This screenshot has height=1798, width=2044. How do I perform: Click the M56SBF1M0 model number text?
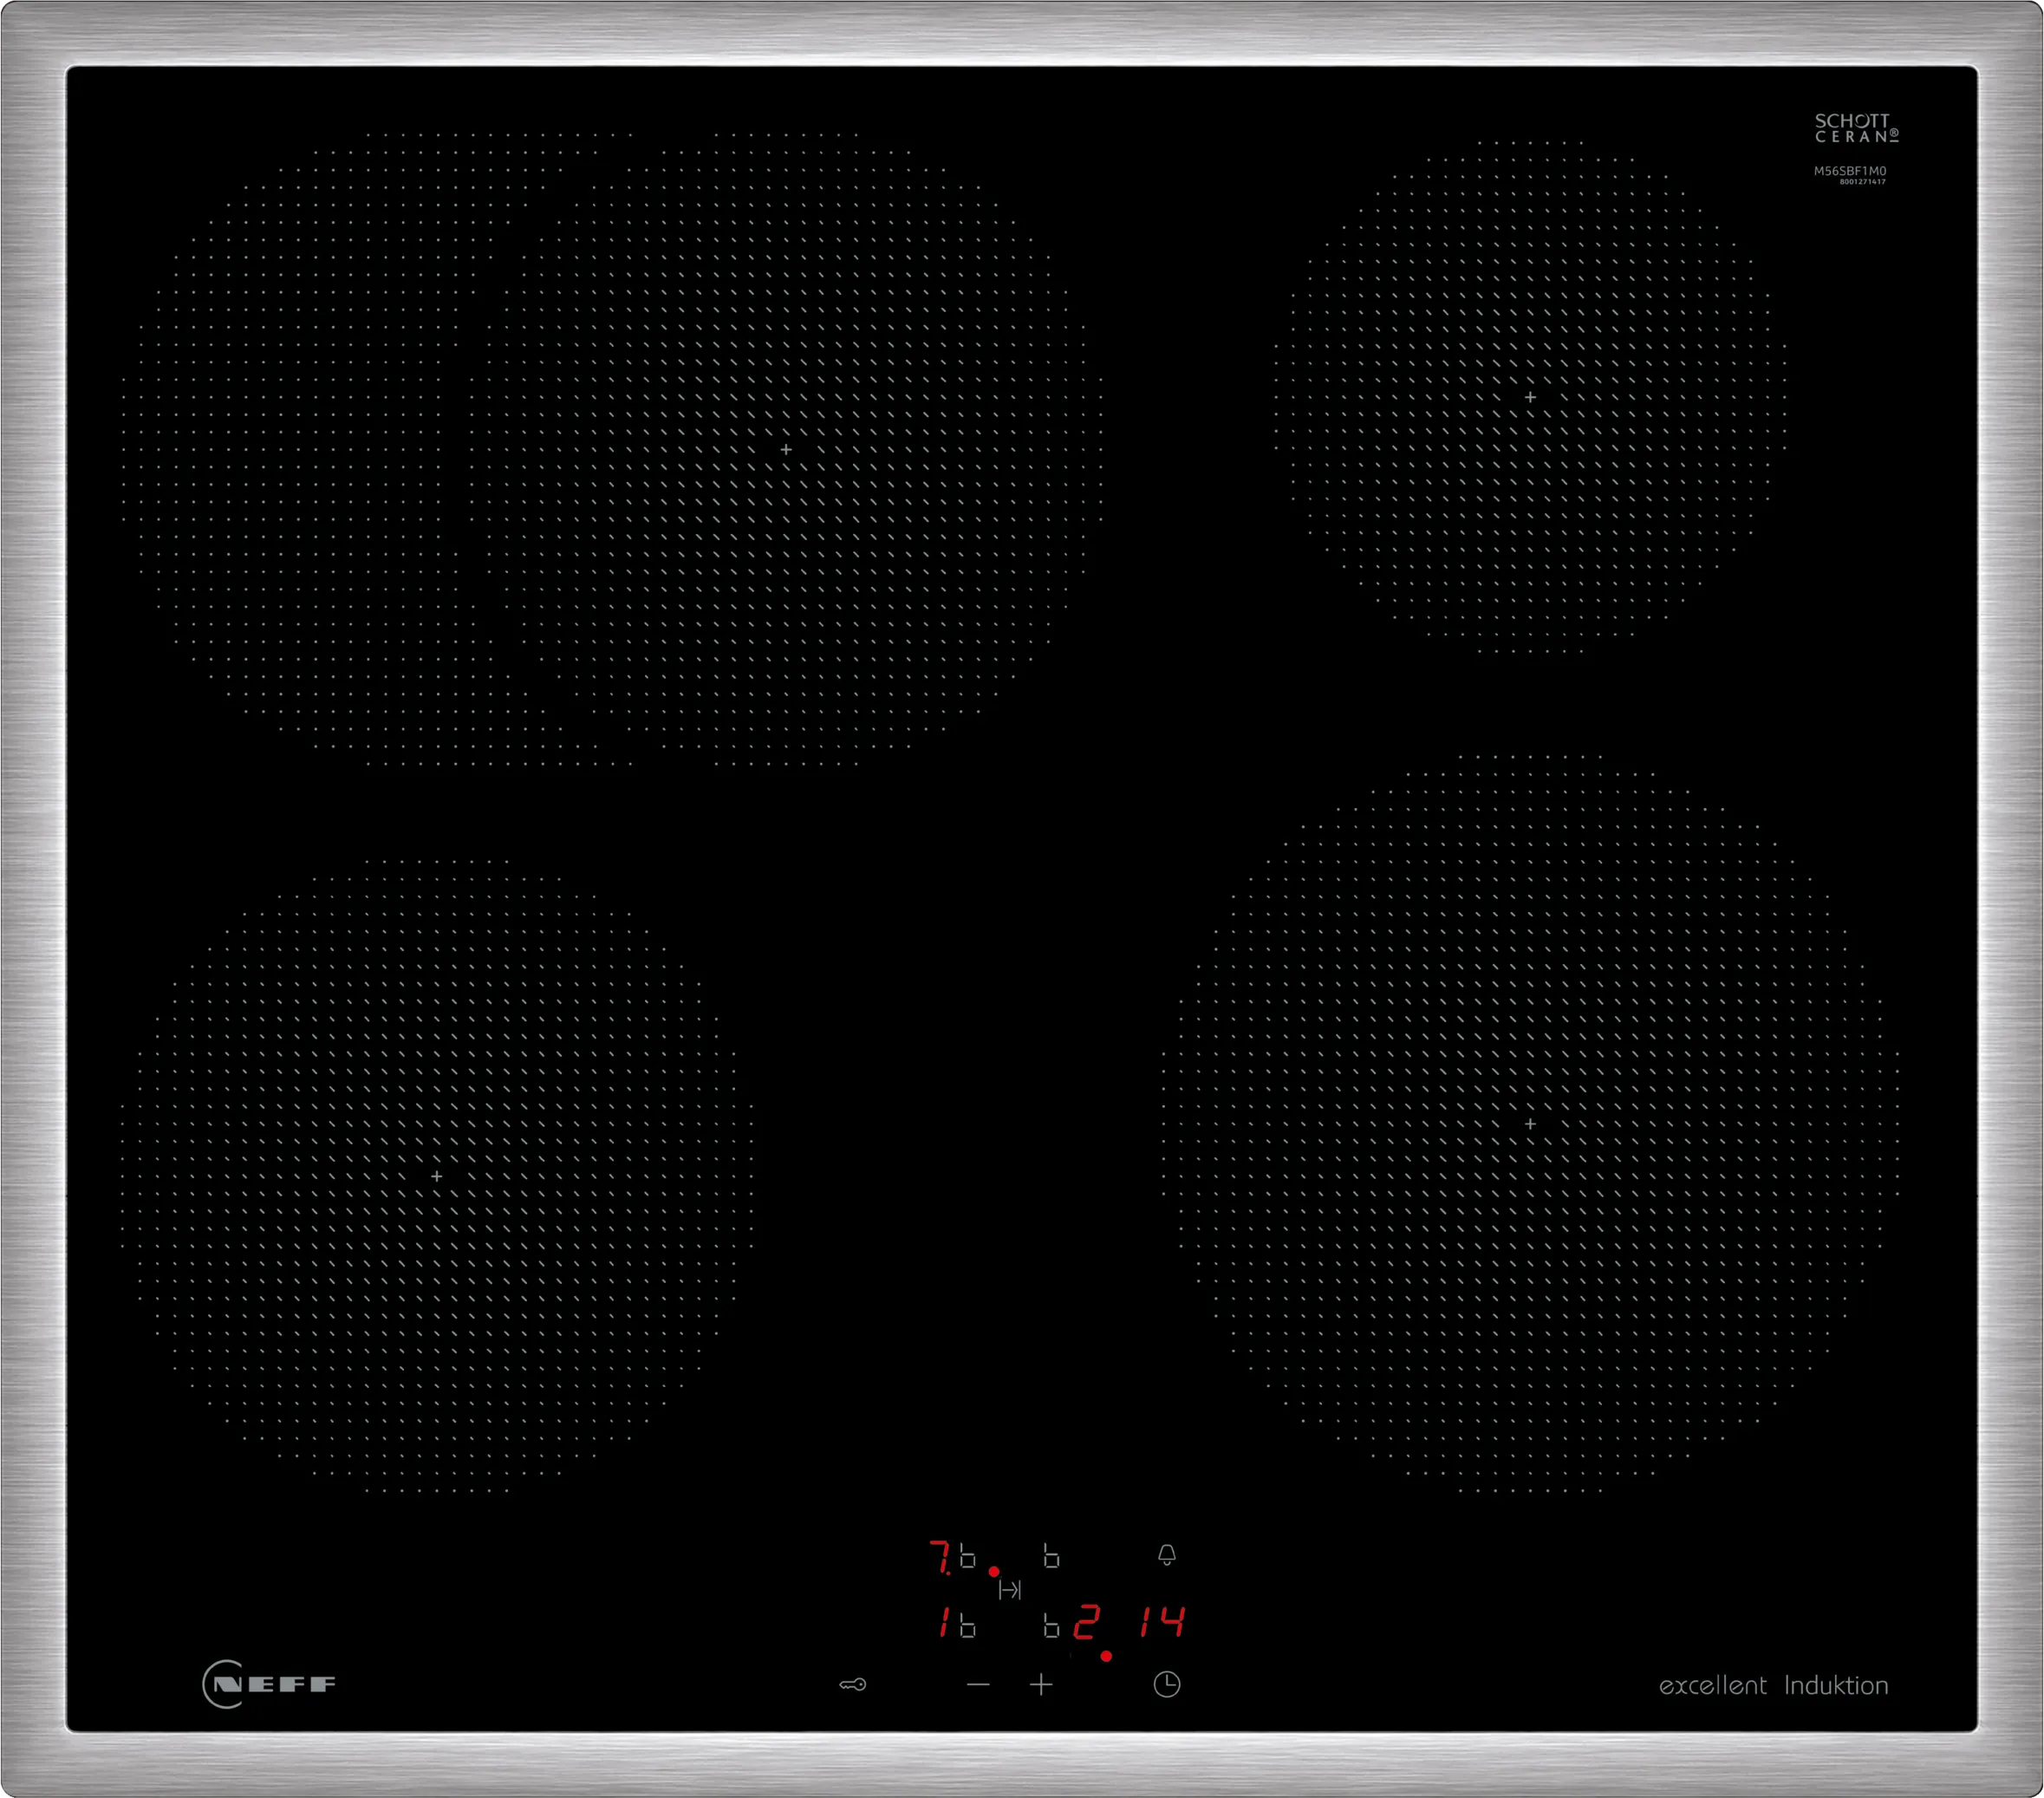(1849, 171)
